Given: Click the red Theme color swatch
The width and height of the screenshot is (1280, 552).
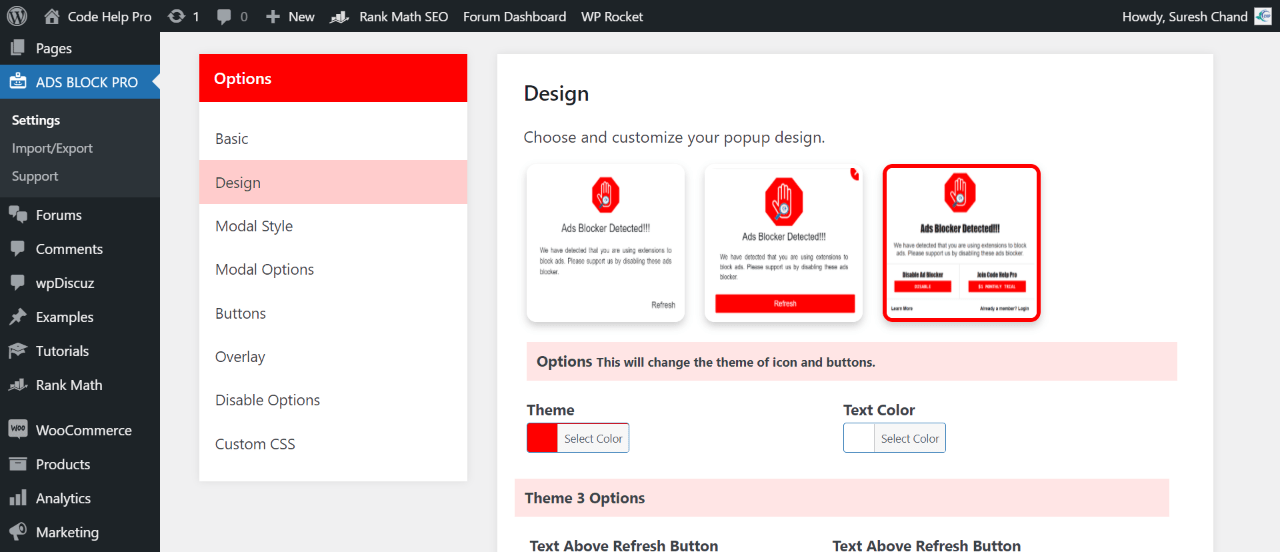Looking at the screenshot, I should point(542,438).
